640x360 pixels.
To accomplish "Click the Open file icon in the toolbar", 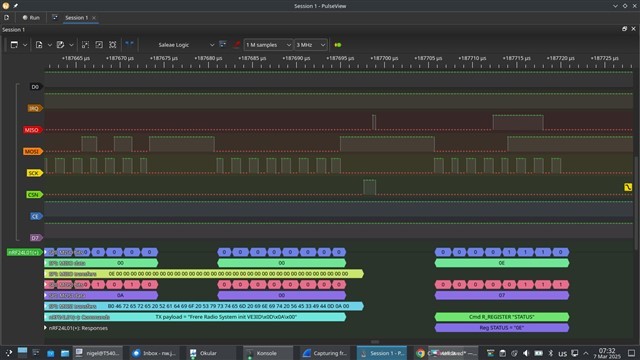I will [x=39, y=44].
